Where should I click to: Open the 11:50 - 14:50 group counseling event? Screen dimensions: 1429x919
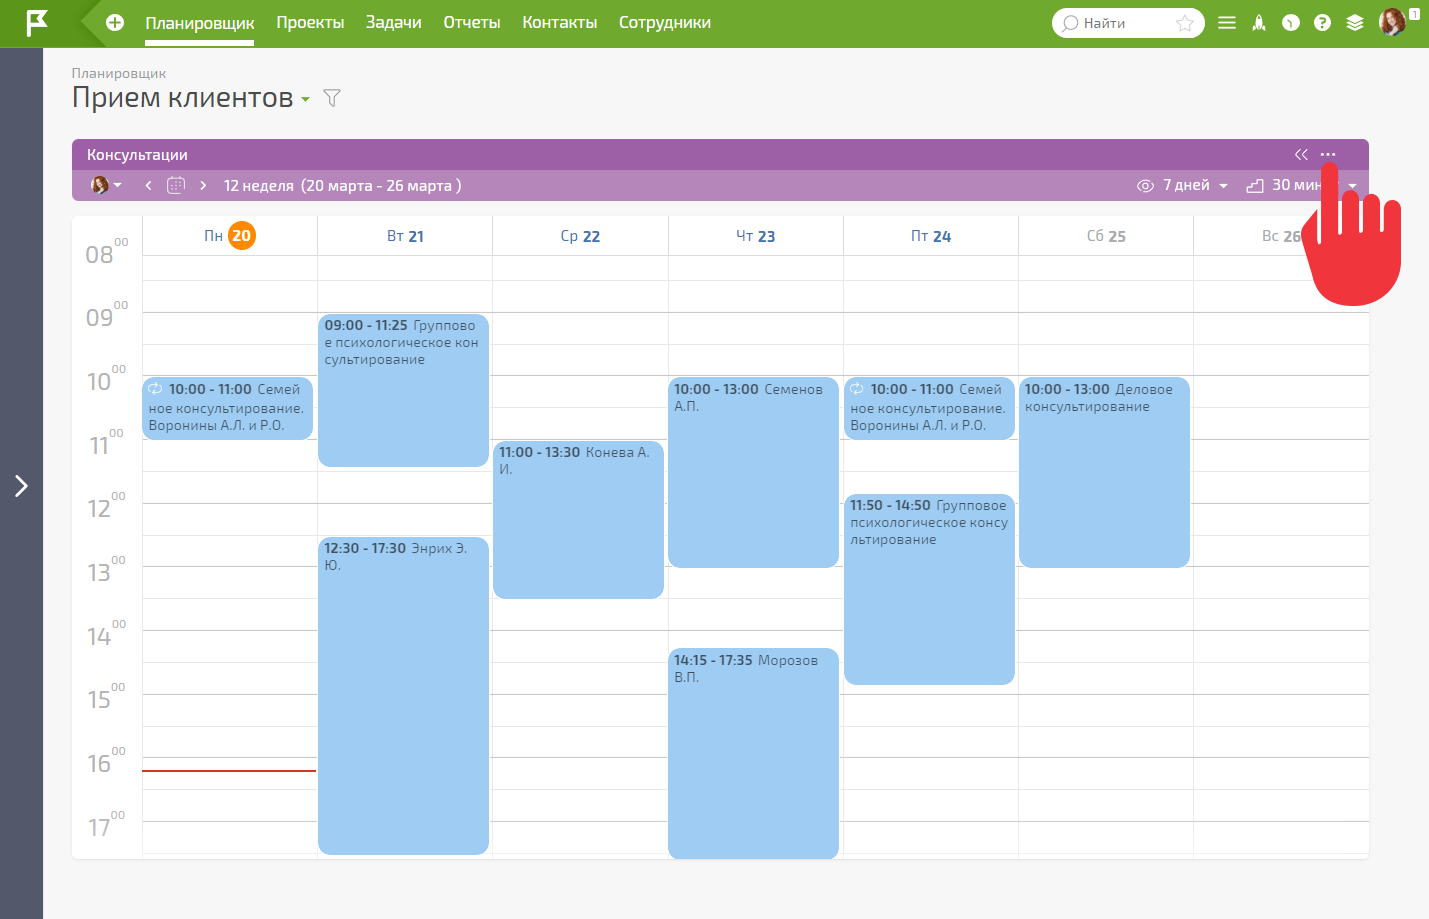click(x=929, y=589)
